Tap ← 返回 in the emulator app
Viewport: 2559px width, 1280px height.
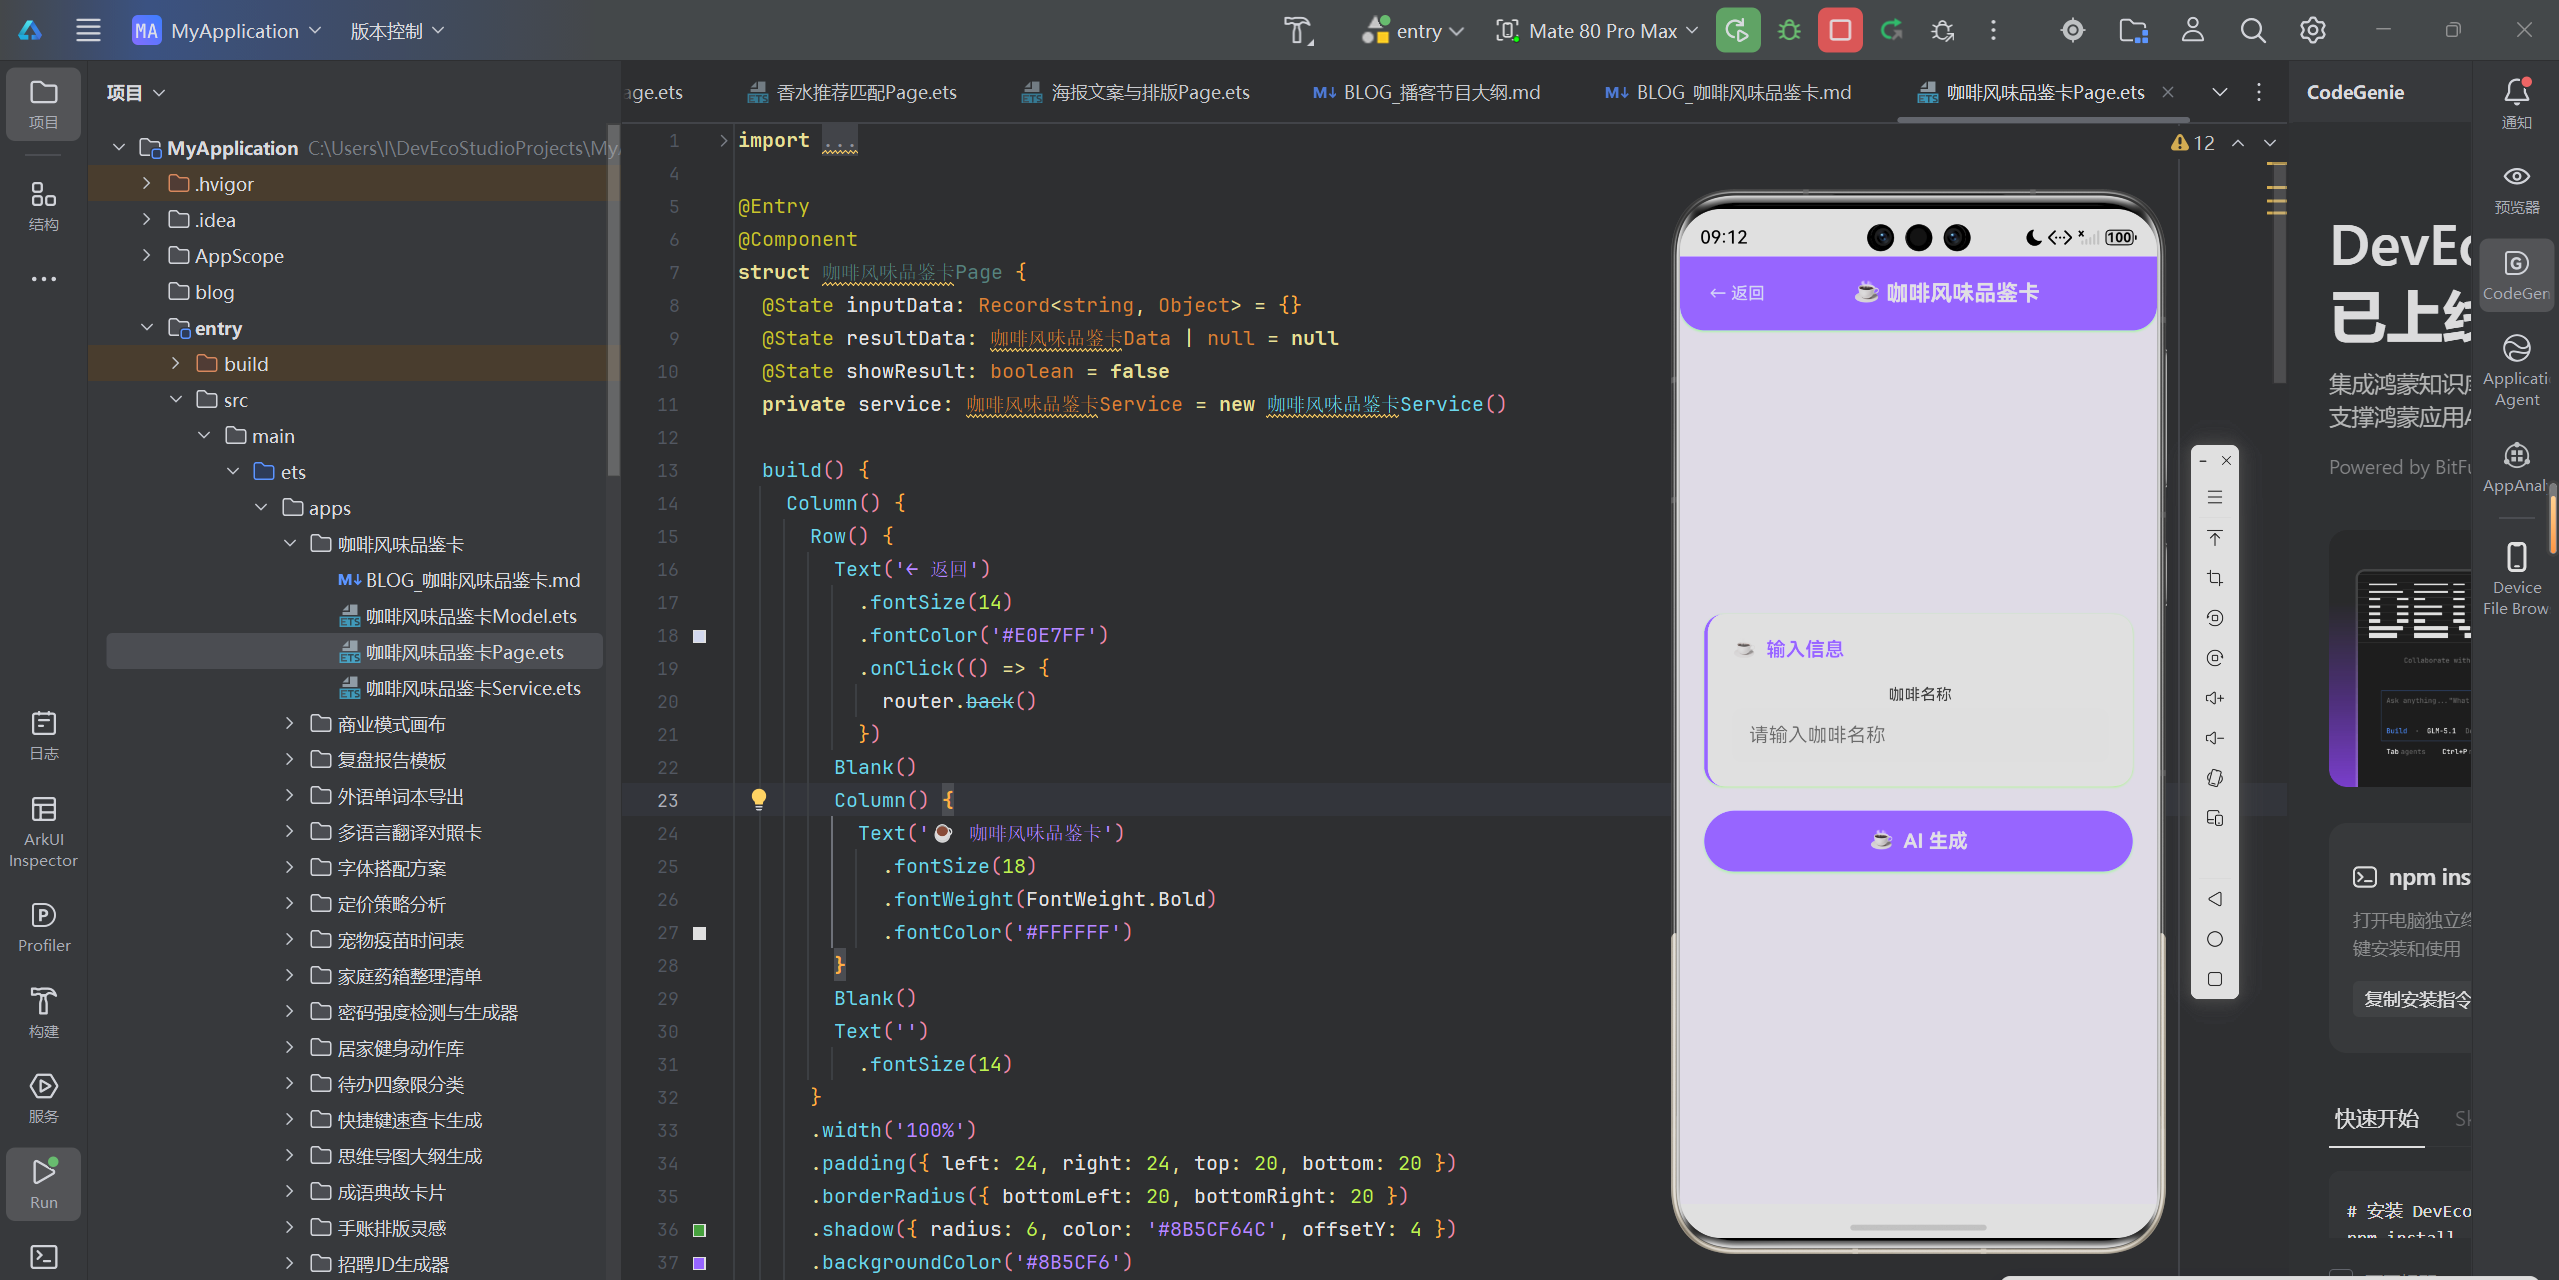point(1736,293)
